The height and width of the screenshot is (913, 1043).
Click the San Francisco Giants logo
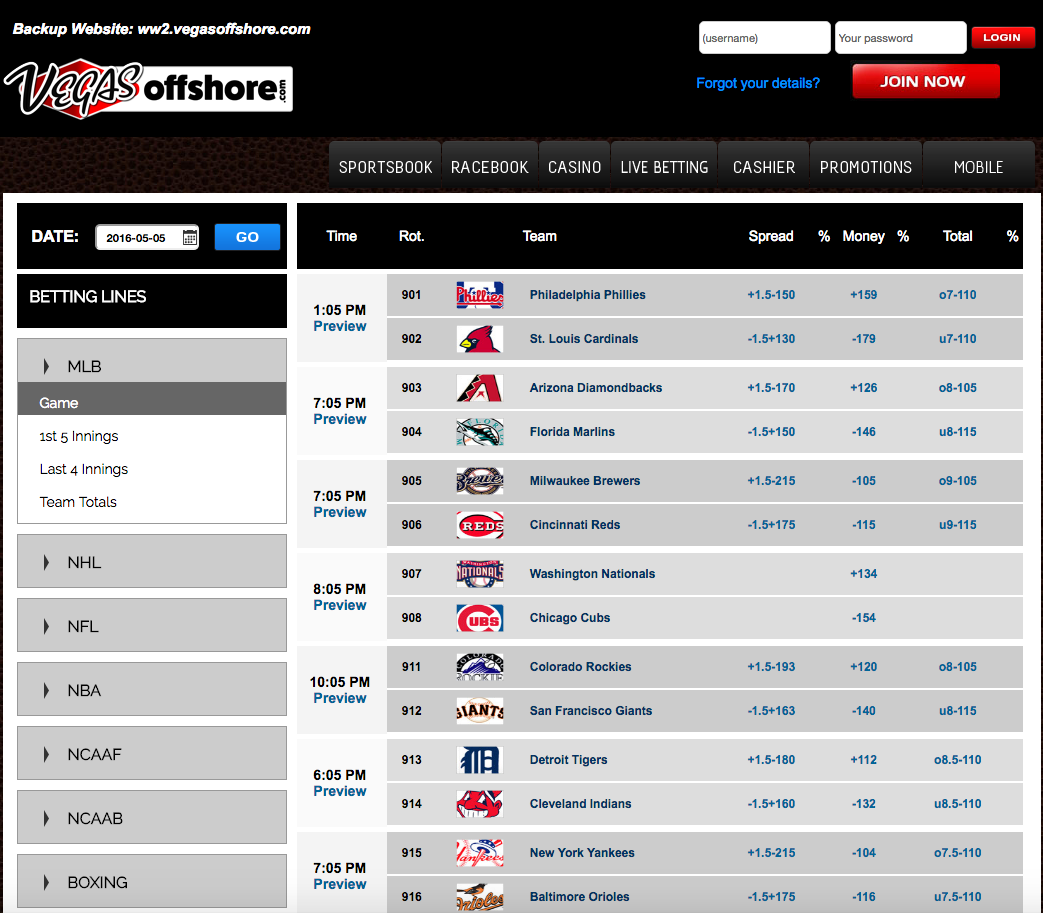[x=480, y=711]
